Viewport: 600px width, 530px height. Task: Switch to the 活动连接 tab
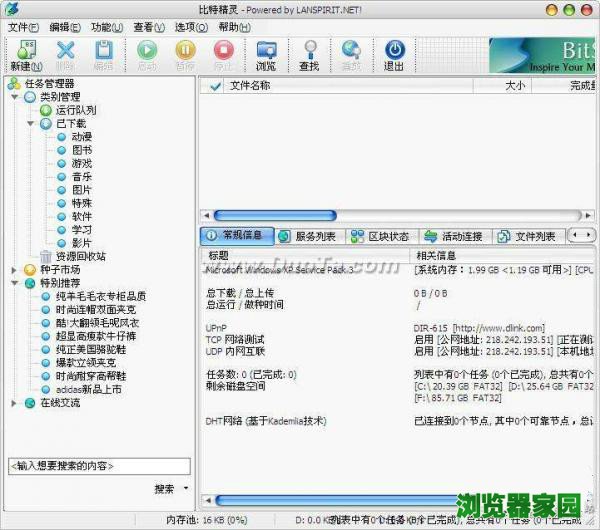point(456,236)
